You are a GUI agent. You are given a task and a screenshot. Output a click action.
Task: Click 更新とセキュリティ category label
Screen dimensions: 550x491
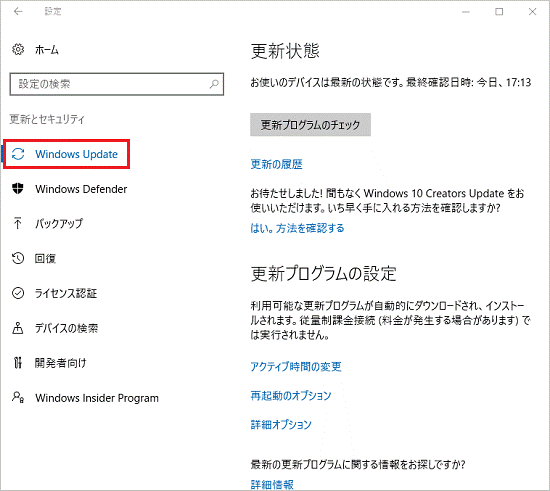[47, 120]
